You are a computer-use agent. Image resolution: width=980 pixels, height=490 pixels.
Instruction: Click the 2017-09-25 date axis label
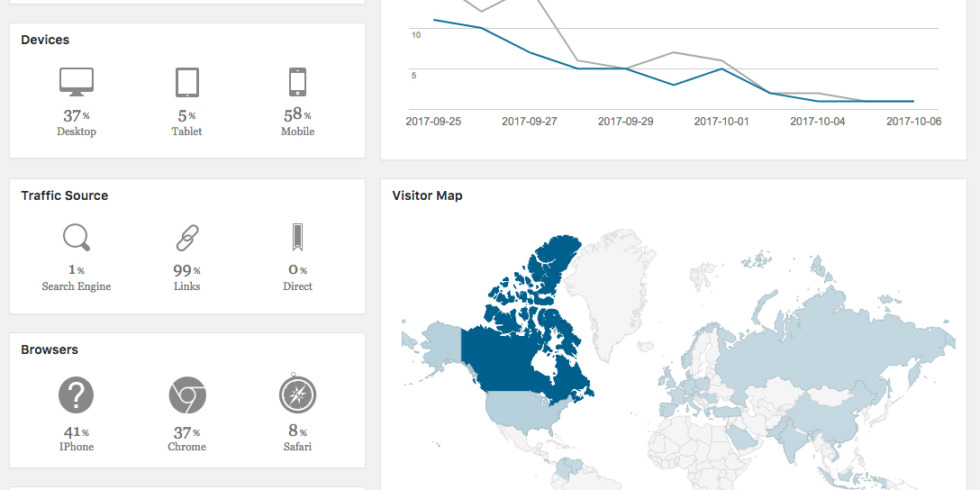434,121
